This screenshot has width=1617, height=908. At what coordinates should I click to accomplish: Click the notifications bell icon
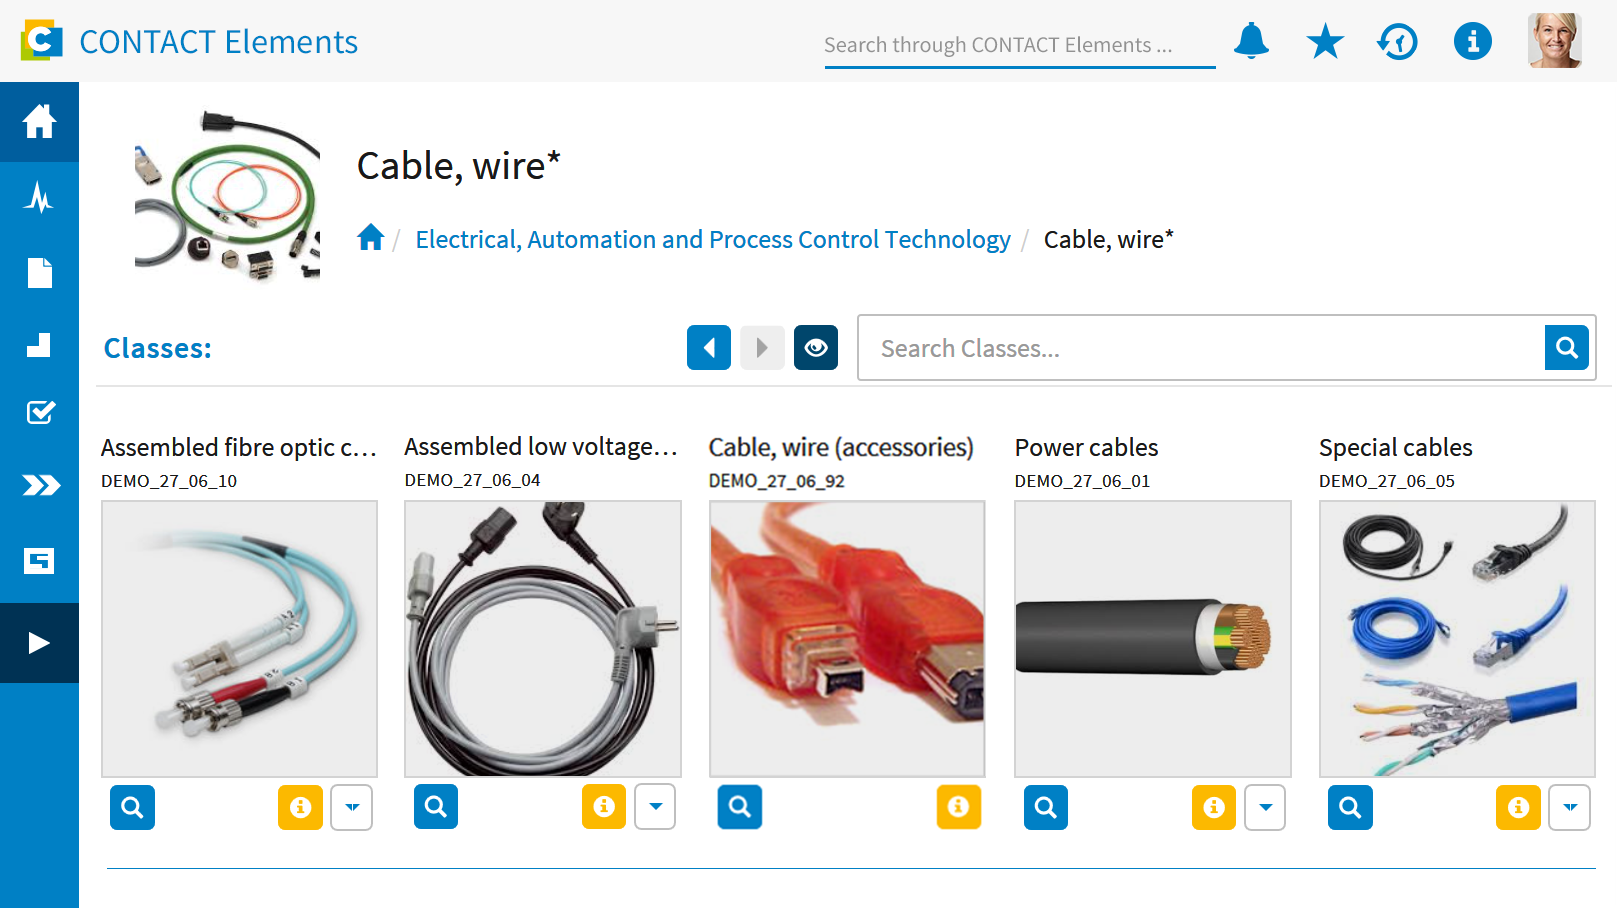point(1251,41)
